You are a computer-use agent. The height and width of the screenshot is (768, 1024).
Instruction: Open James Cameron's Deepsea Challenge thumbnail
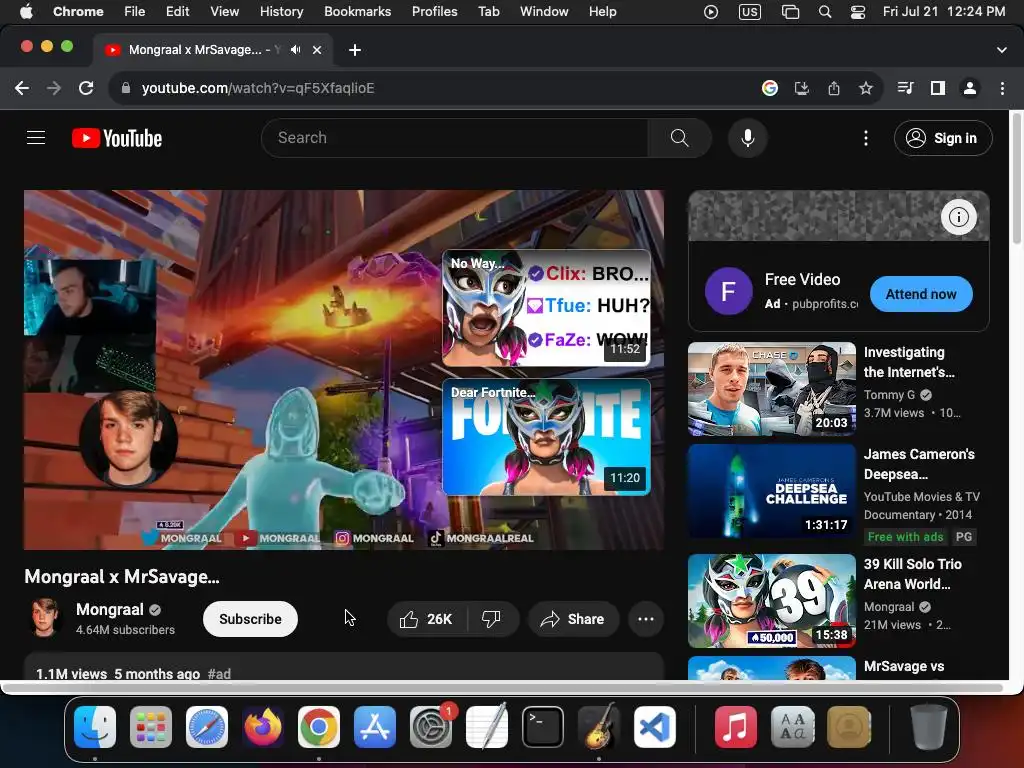771,491
